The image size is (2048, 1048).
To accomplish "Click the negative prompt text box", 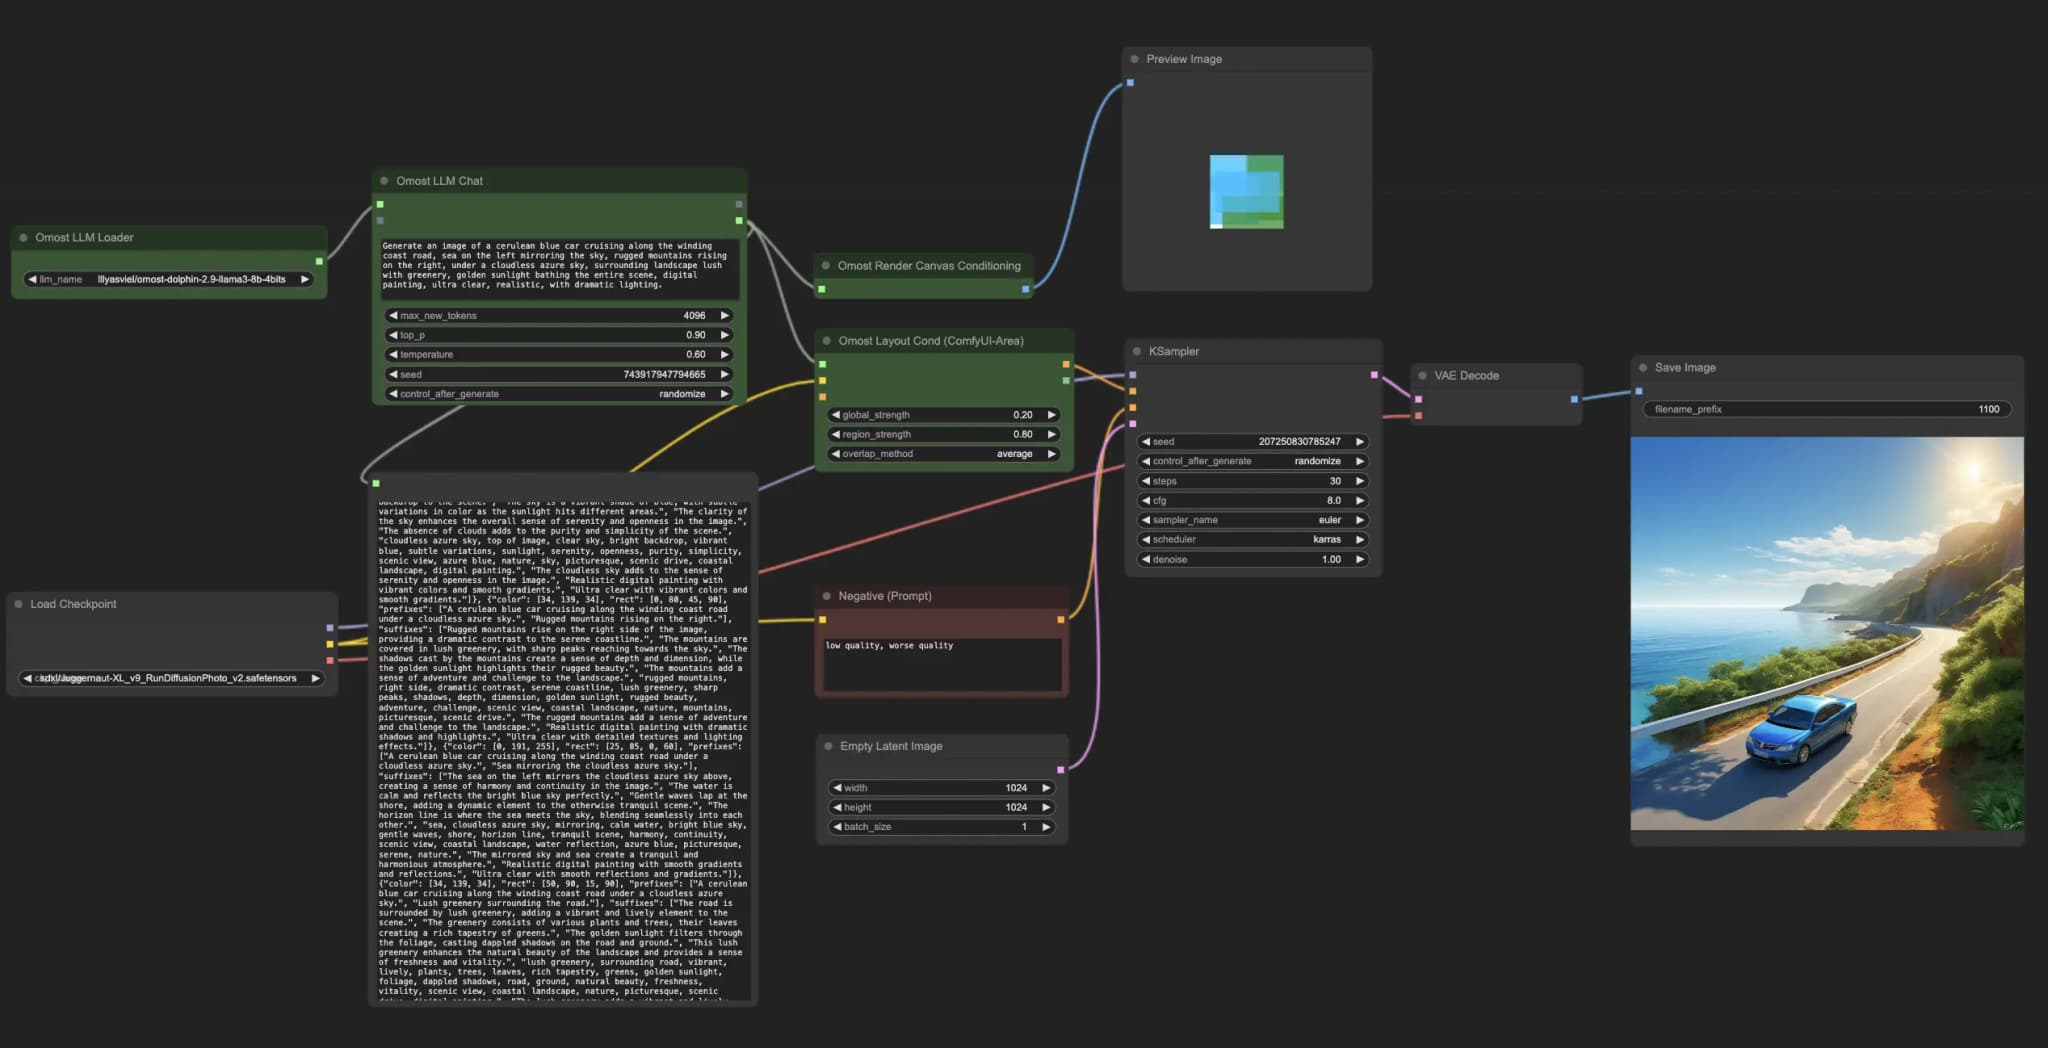I will tap(942, 664).
